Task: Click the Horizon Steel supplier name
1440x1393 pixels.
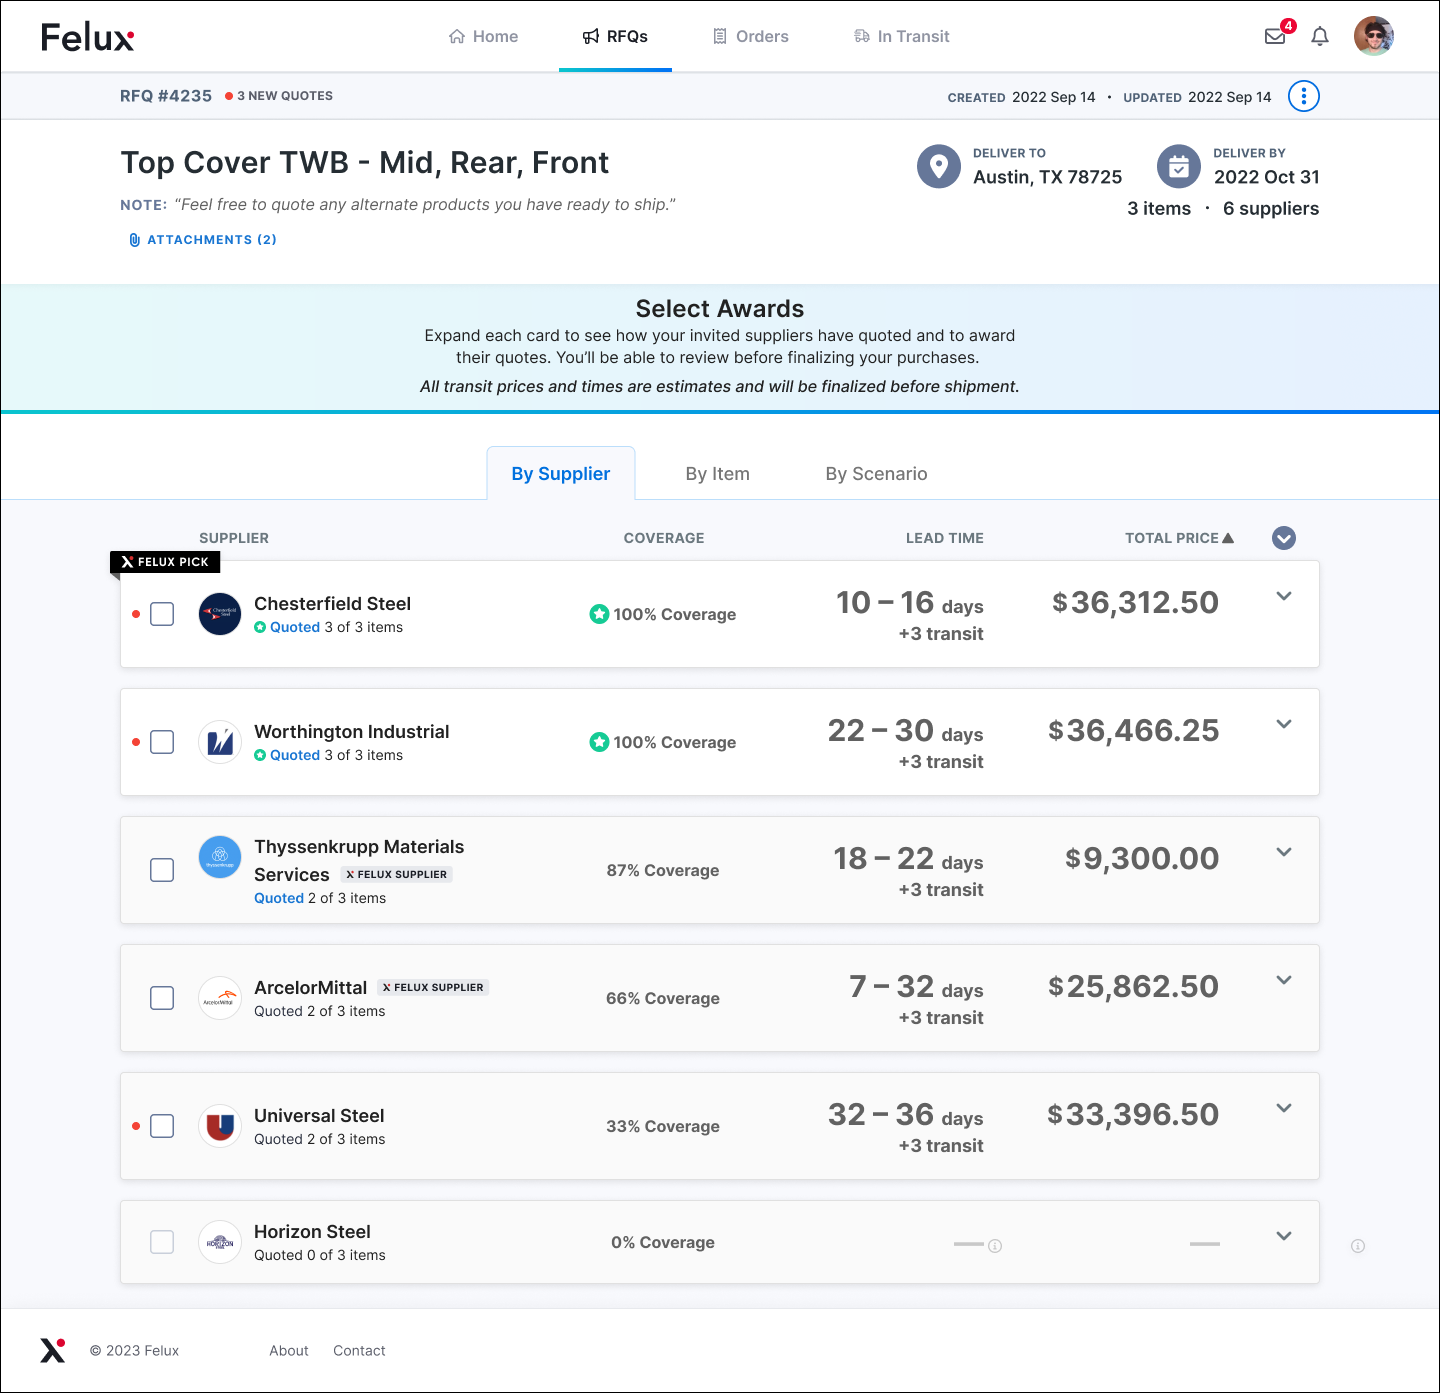Action: pos(312,1231)
